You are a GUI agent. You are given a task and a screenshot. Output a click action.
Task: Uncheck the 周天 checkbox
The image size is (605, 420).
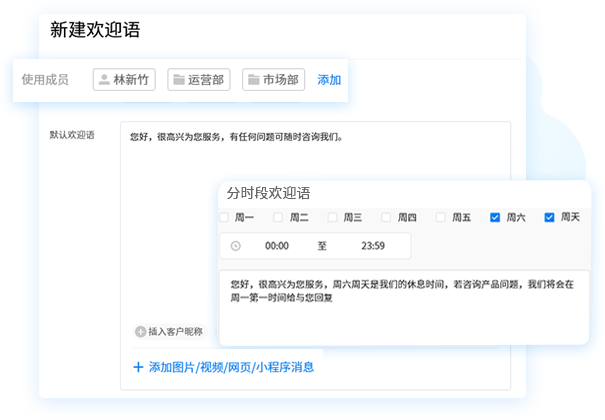point(549,218)
